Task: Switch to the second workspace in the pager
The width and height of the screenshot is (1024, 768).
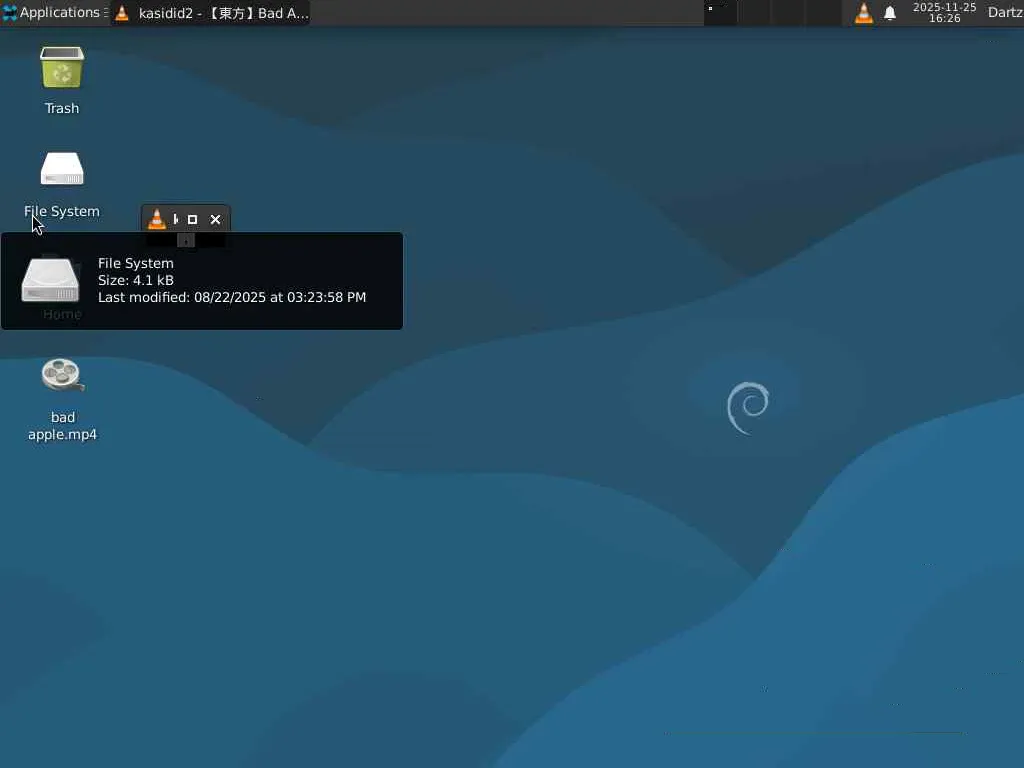Action: (755, 13)
